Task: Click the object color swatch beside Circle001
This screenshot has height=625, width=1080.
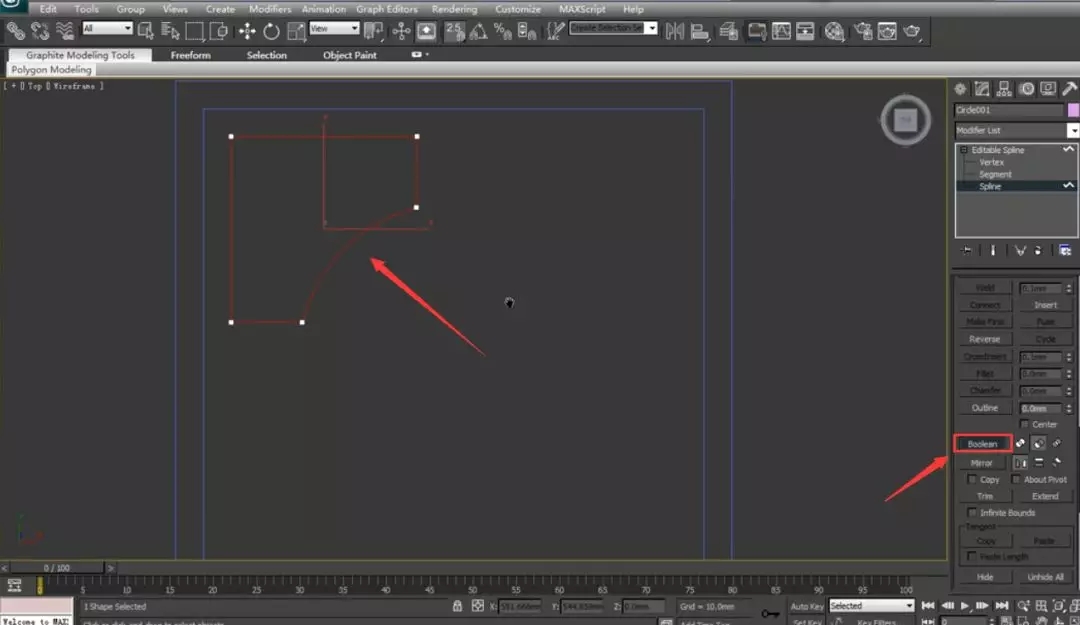Action: tap(1073, 110)
